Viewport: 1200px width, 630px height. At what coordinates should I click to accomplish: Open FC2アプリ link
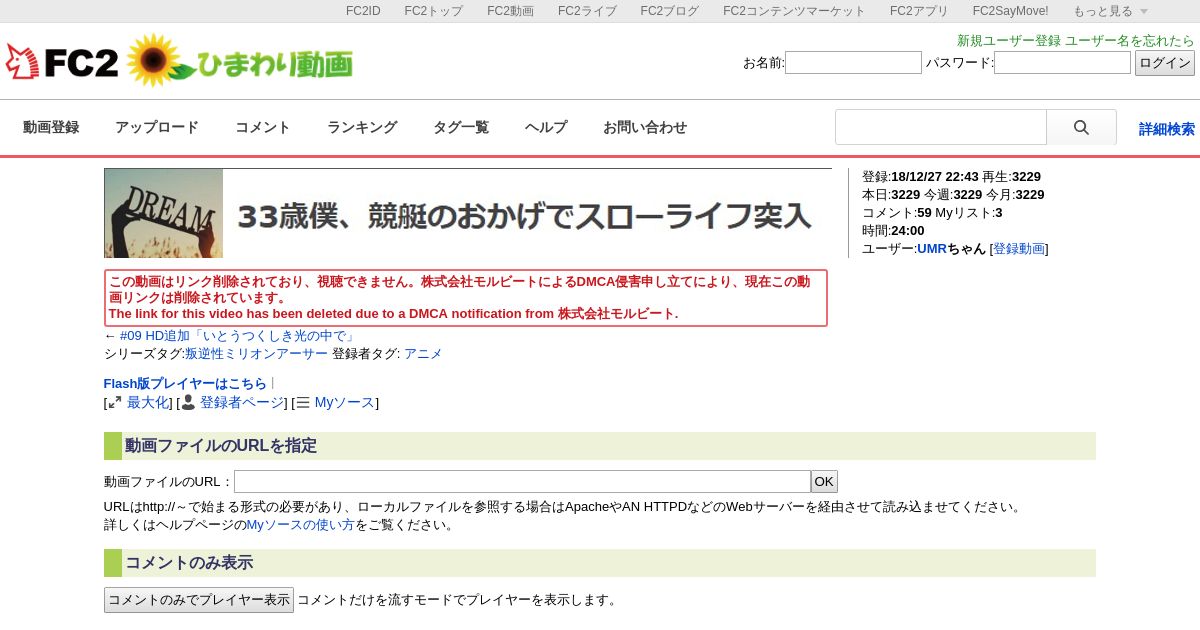919,11
